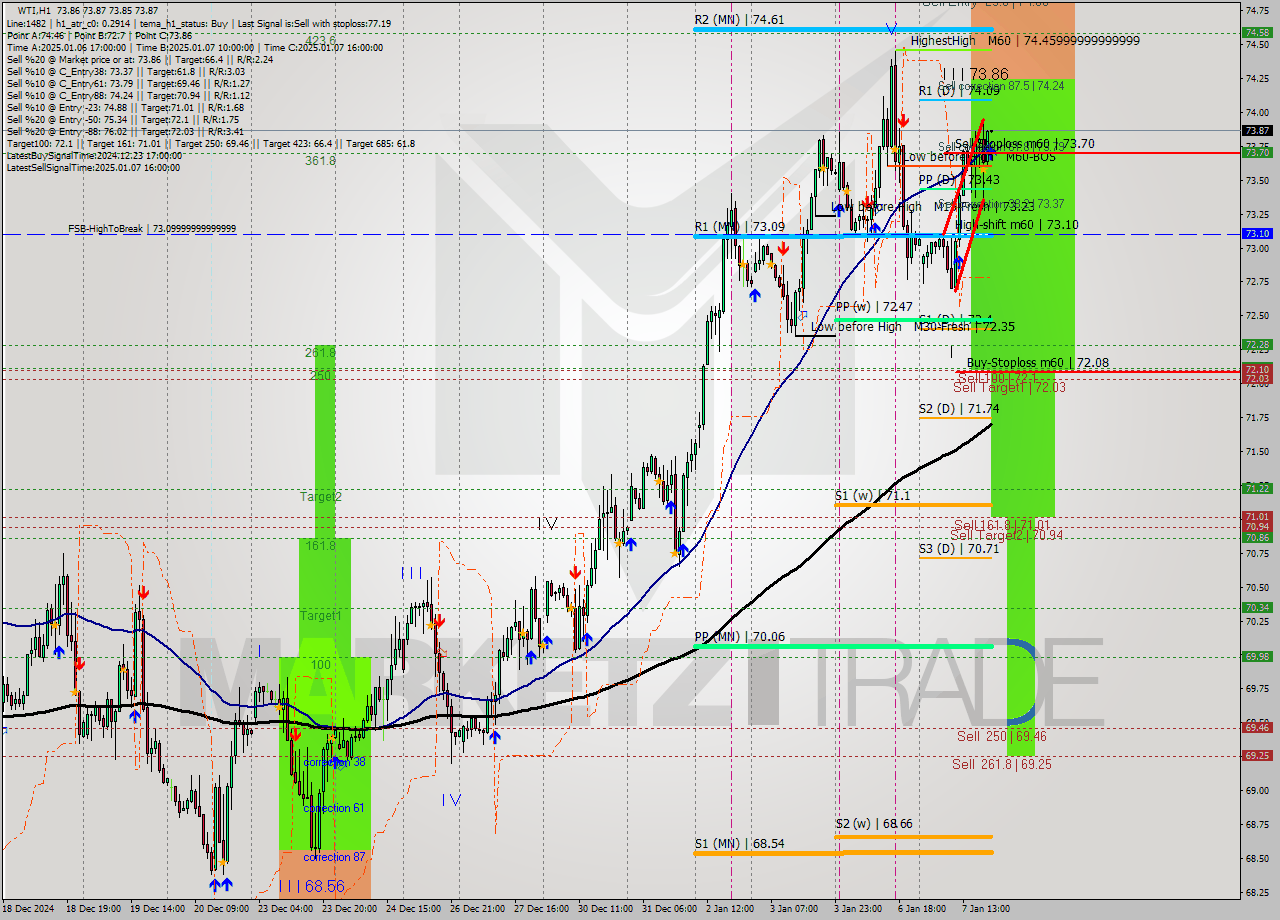Click the '18 Dec 2024' date on time axis
This screenshot has height=920, width=1280.
point(29,908)
